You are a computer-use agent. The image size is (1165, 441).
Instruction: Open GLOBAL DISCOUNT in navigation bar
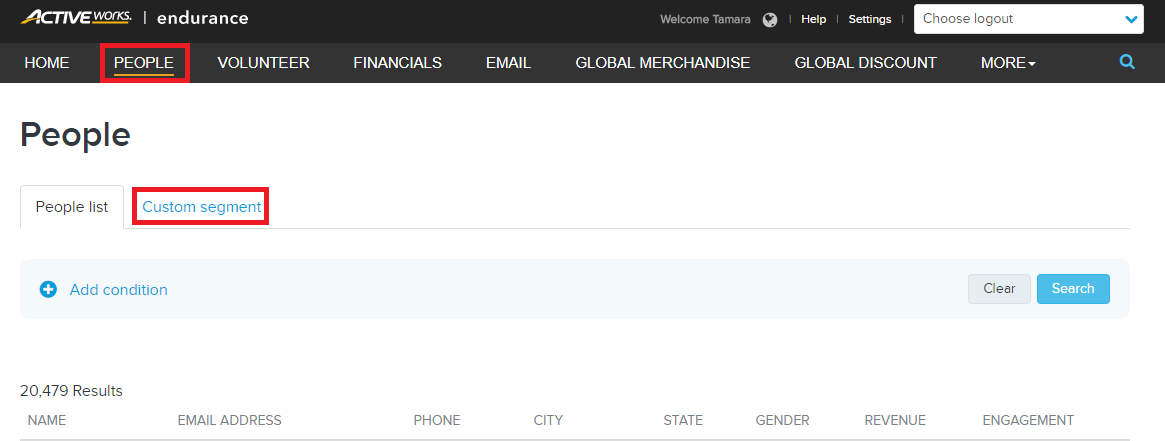(x=866, y=63)
